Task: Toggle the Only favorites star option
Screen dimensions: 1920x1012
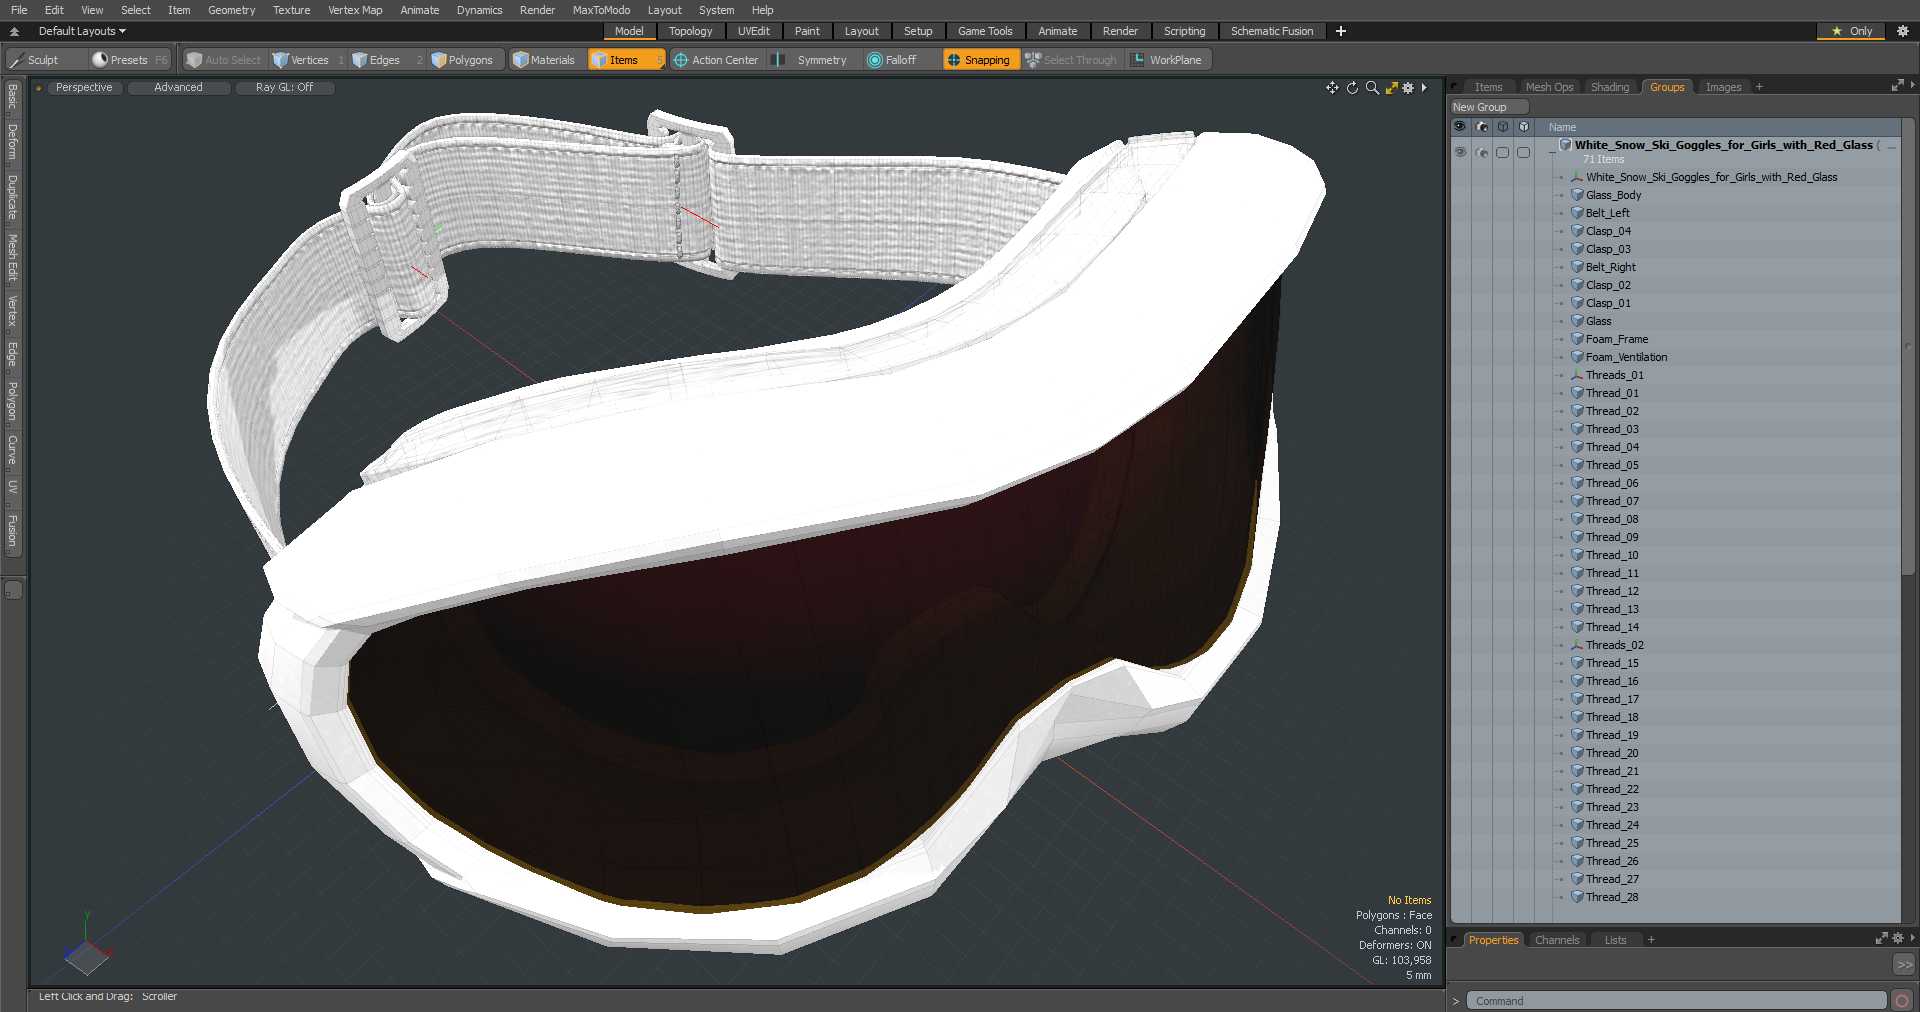Action: point(1851,31)
